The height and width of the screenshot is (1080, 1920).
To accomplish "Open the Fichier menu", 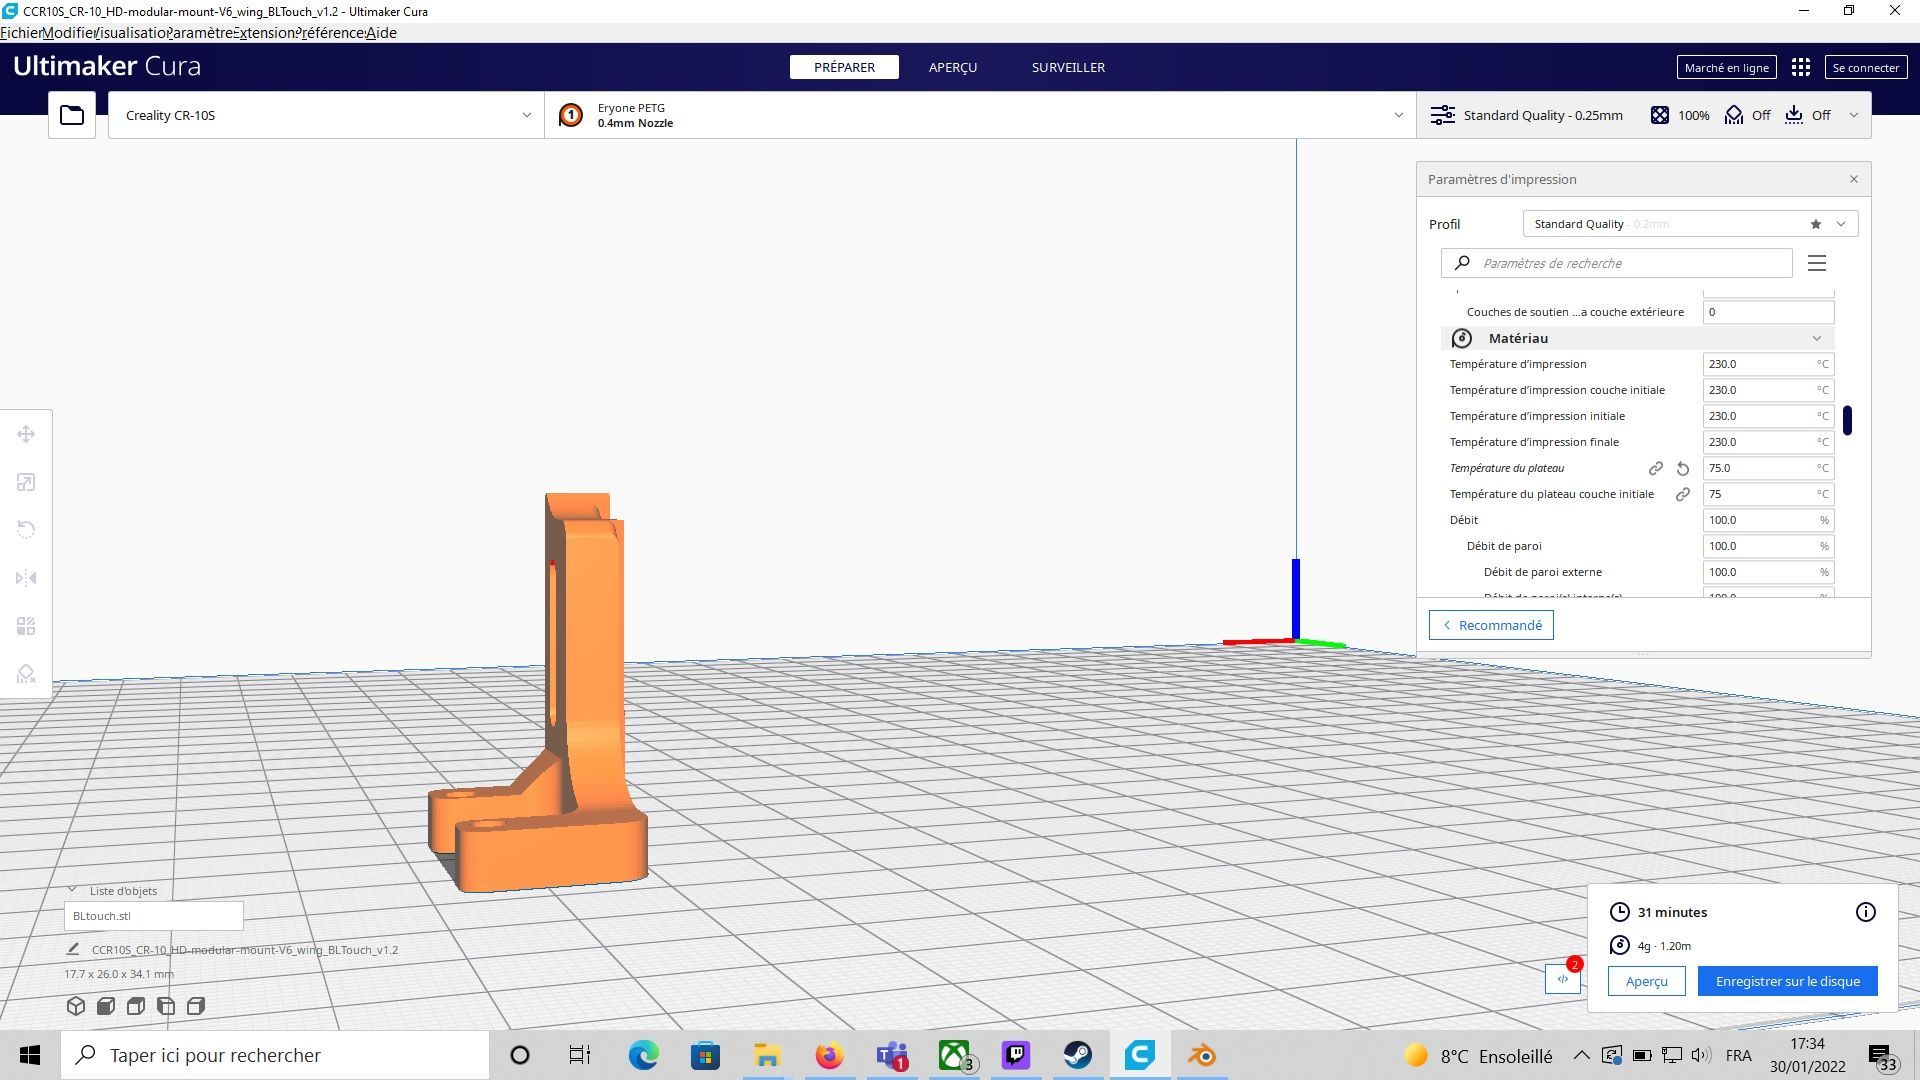I will click(x=21, y=32).
